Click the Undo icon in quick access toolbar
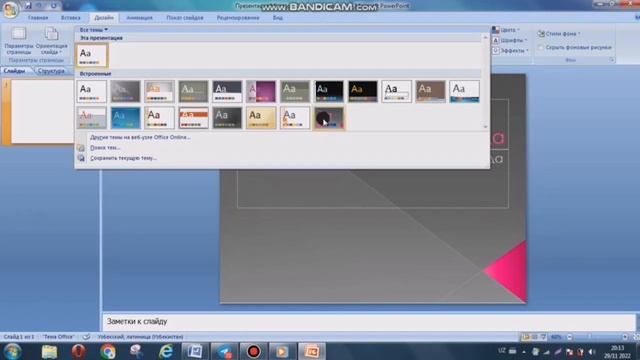The width and height of the screenshot is (640, 360). point(40,6)
